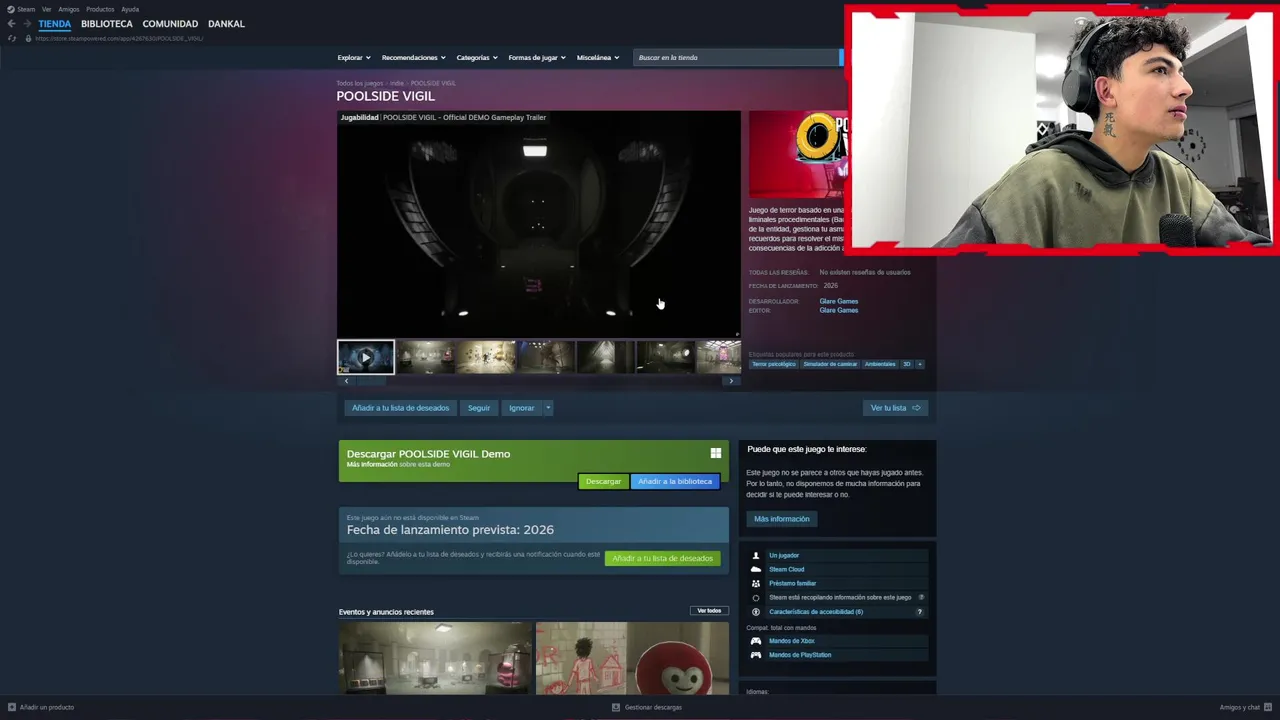The height and width of the screenshot is (720, 1280).
Task: Click the plus icon for Añadir un producto
Action: coord(12,707)
